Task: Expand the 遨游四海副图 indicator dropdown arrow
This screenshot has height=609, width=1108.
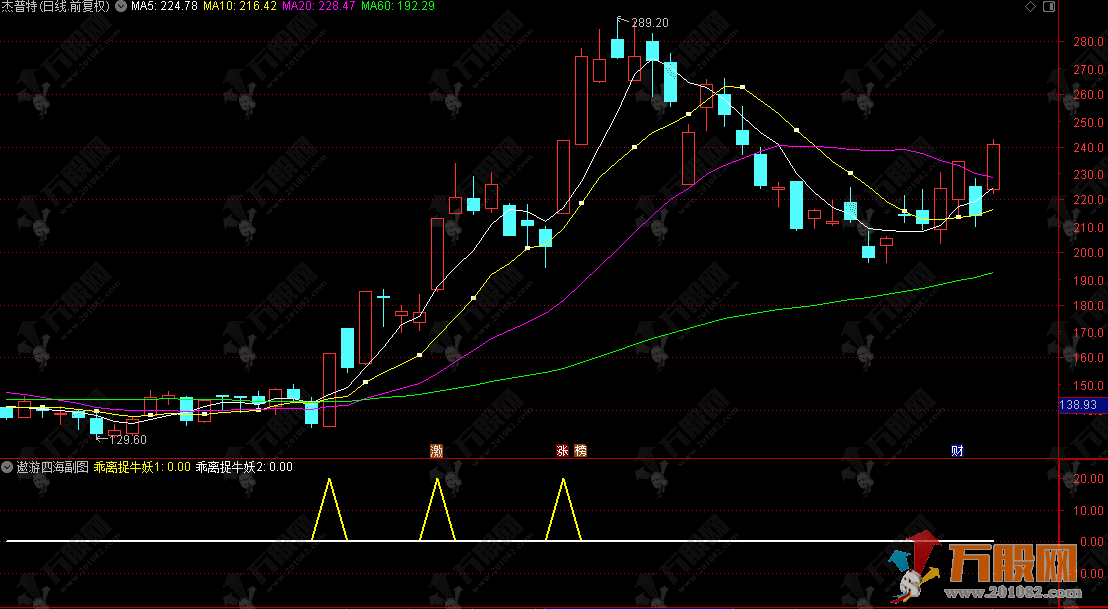Action: pos(8,467)
